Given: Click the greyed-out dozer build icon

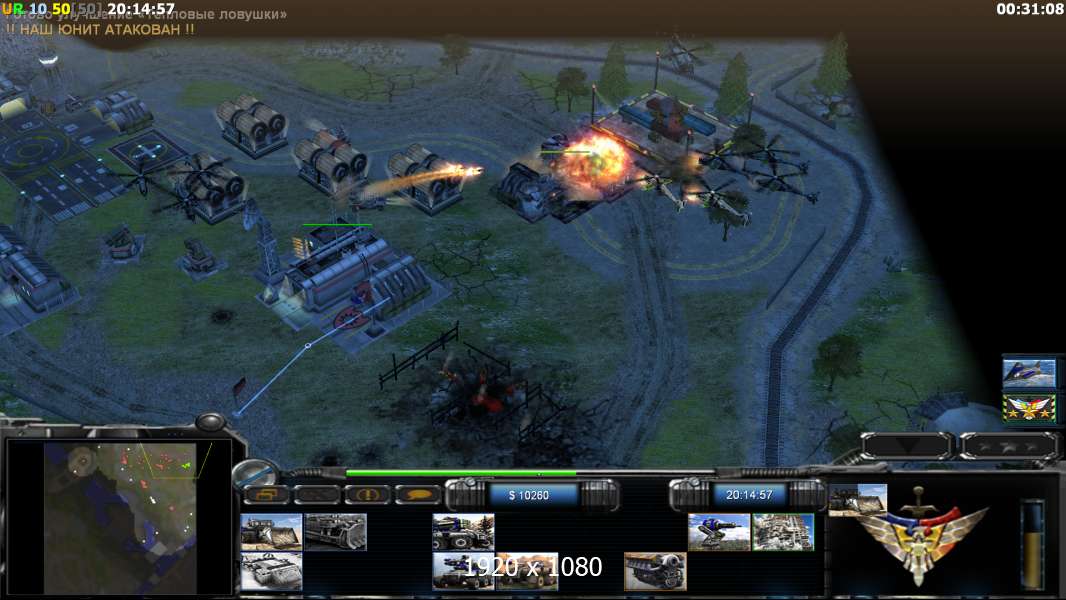Looking at the screenshot, I should [x=336, y=531].
